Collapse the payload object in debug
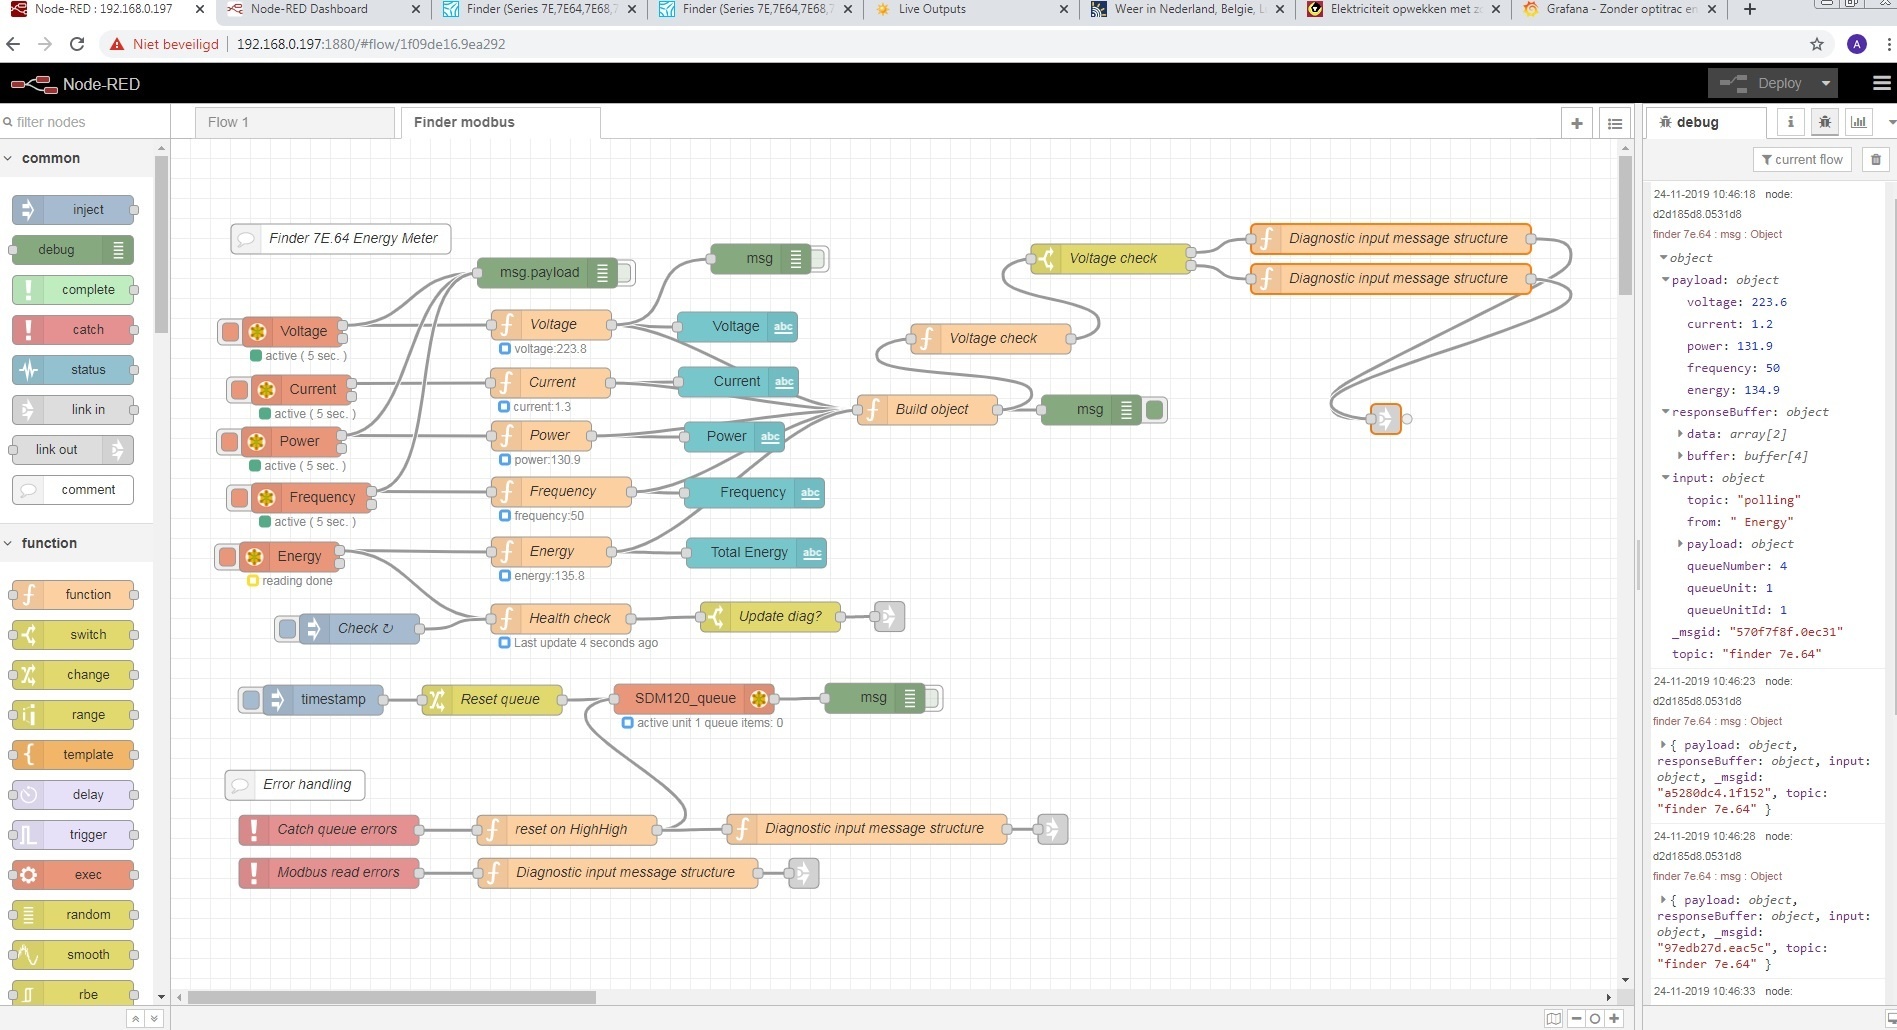This screenshot has height=1030, width=1897. (x=1666, y=280)
